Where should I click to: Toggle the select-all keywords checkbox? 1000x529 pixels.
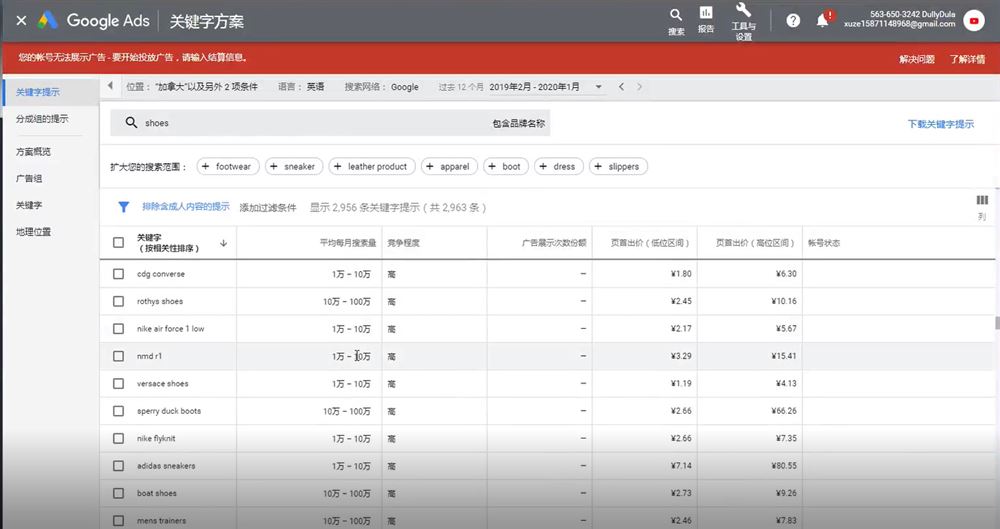pyautogui.click(x=119, y=242)
